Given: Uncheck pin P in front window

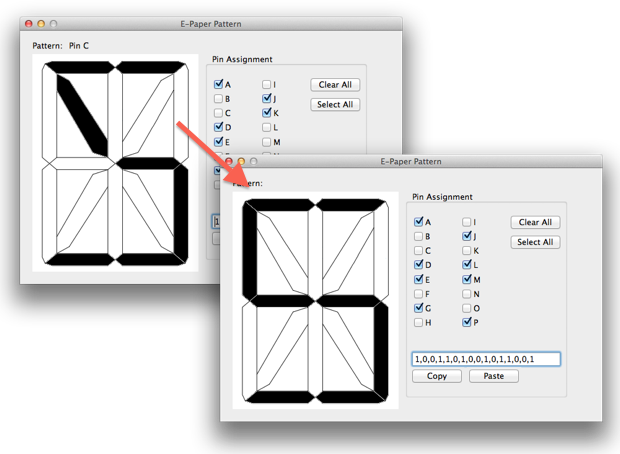Looking at the screenshot, I should pos(467,322).
